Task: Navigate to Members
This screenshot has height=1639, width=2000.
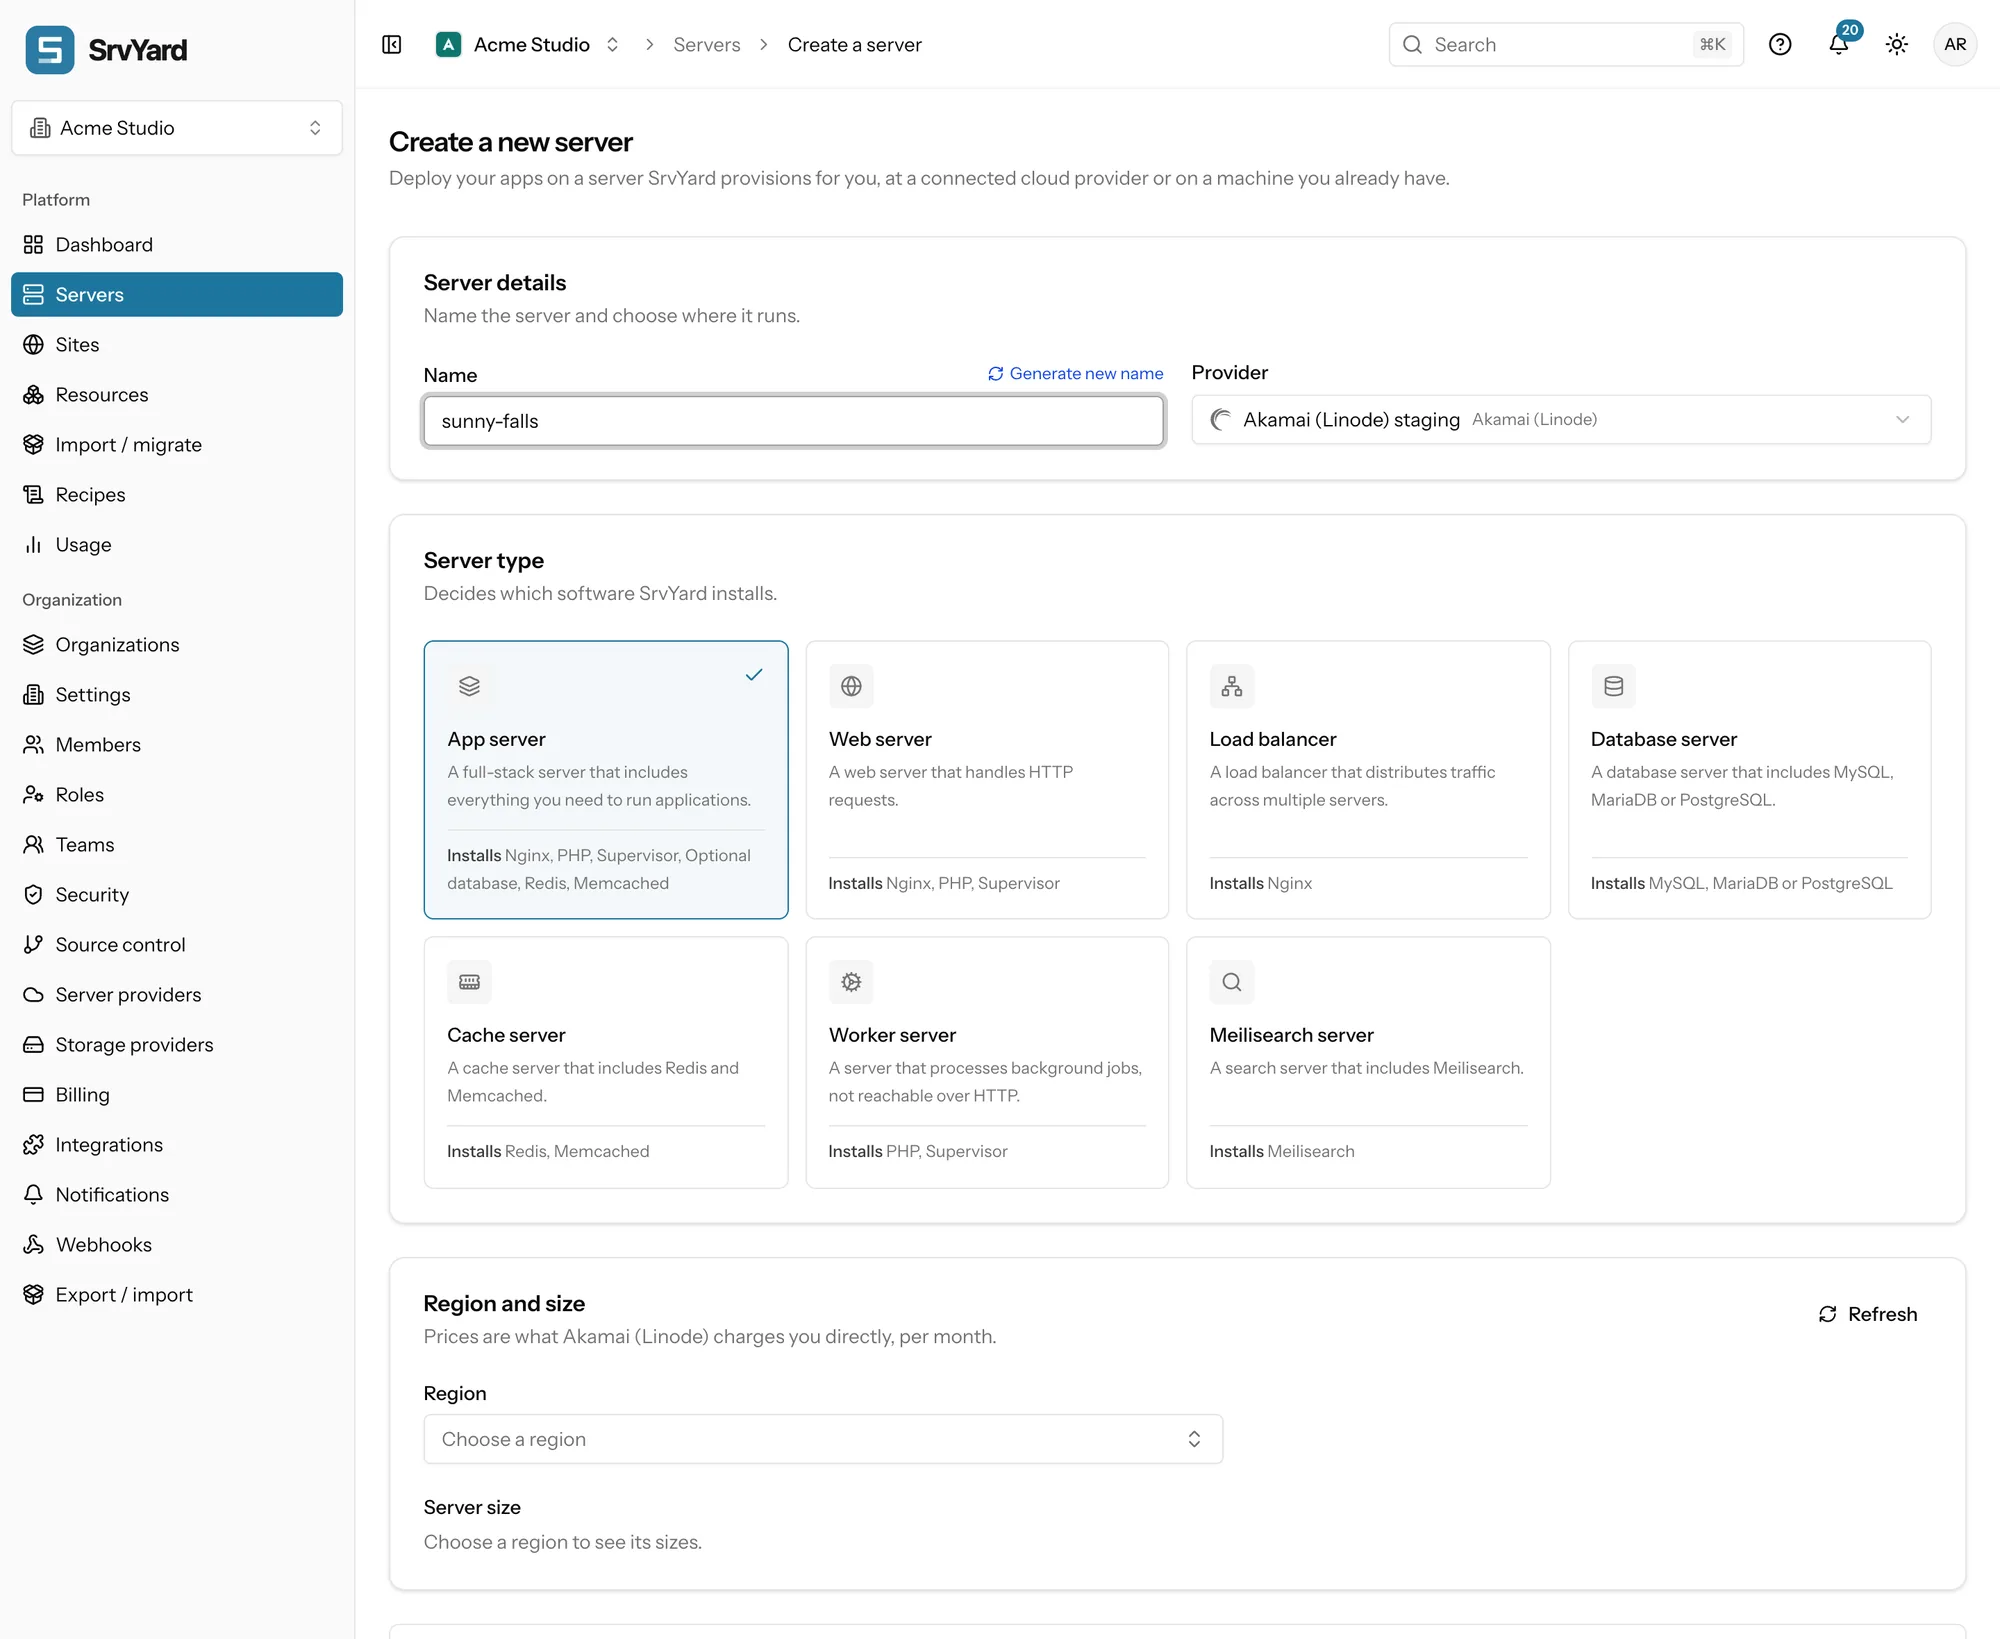Action: pyautogui.click(x=177, y=745)
